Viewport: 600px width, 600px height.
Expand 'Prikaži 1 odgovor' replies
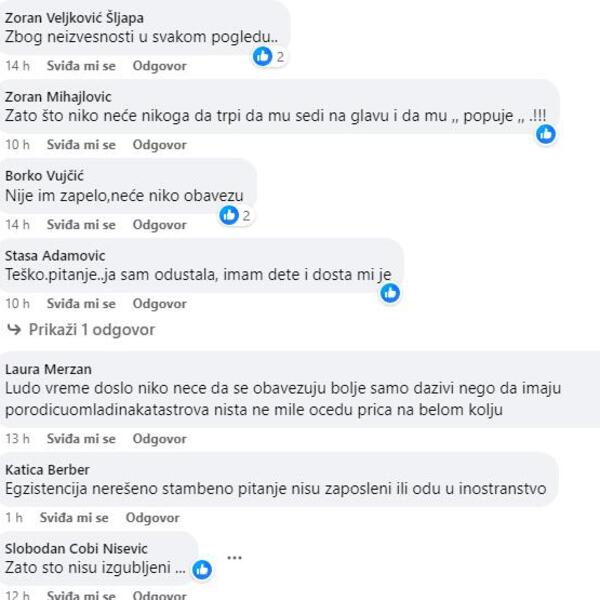(91, 329)
